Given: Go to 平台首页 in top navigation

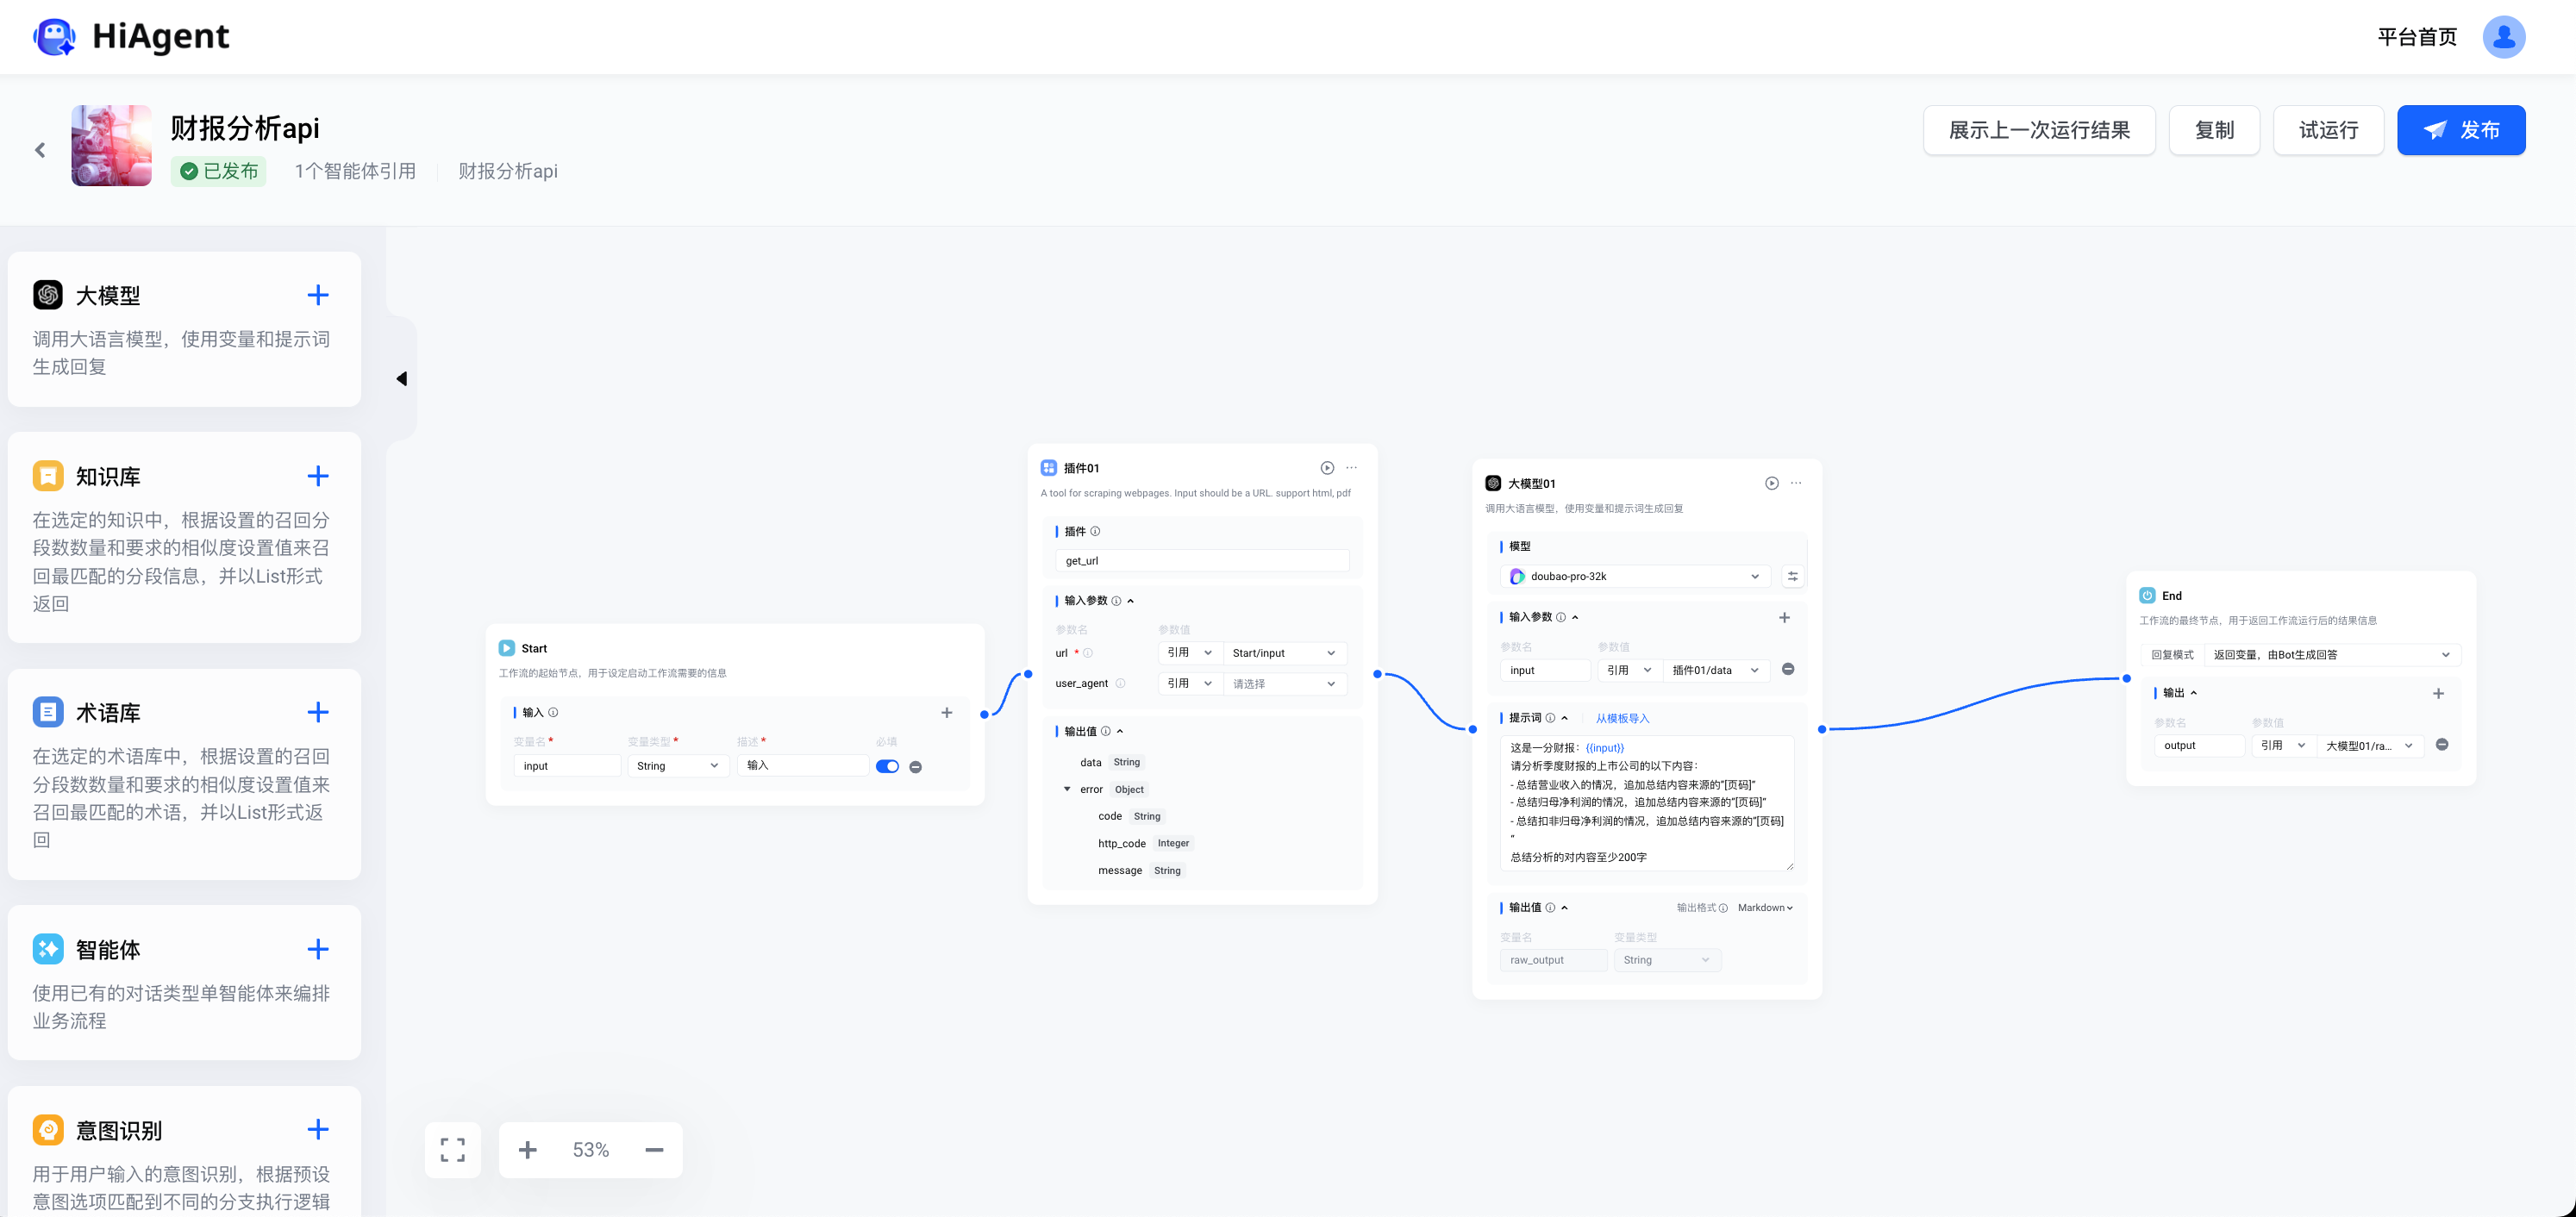Looking at the screenshot, I should click(x=2416, y=37).
